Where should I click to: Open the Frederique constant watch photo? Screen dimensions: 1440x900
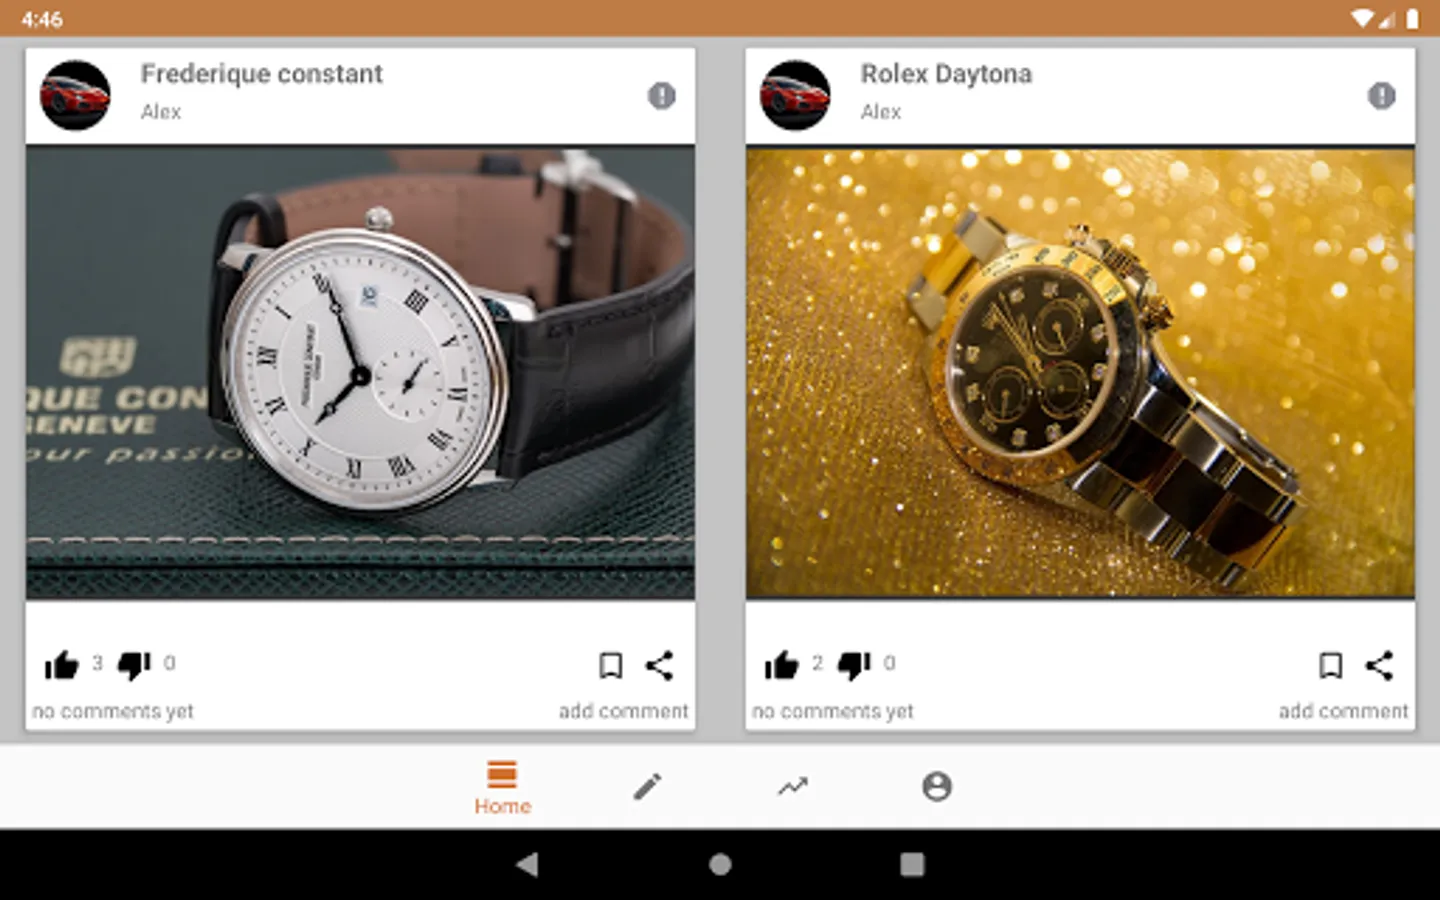point(360,373)
